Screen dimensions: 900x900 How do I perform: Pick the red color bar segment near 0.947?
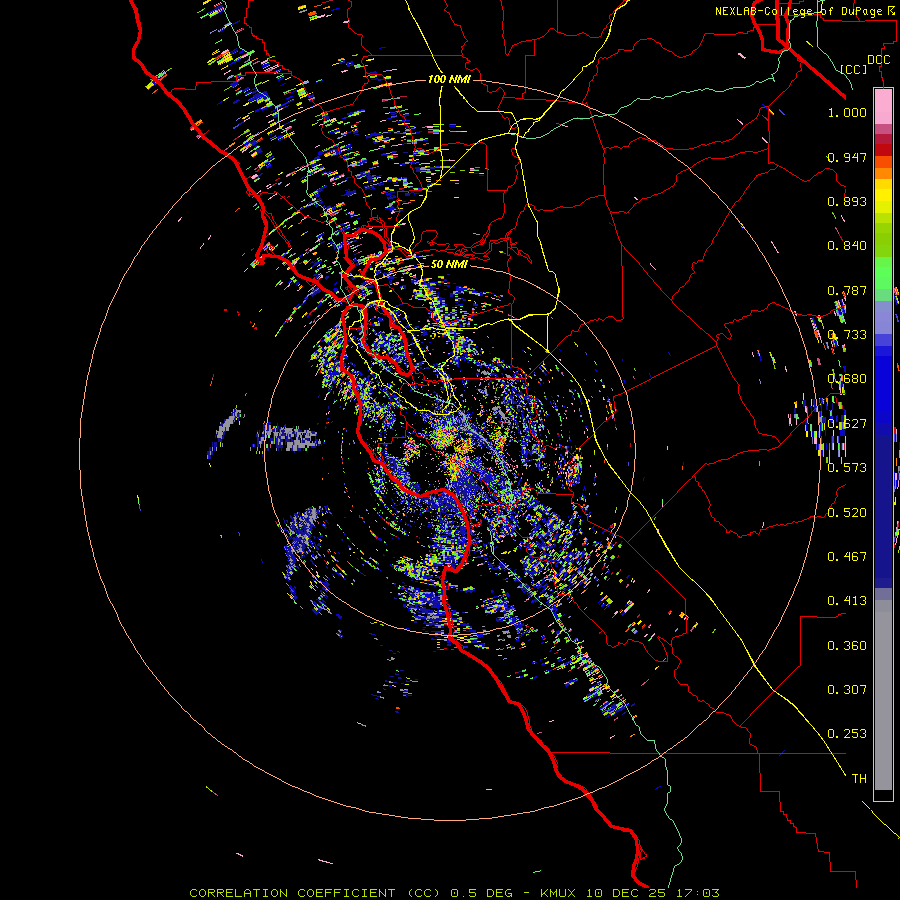click(x=883, y=150)
